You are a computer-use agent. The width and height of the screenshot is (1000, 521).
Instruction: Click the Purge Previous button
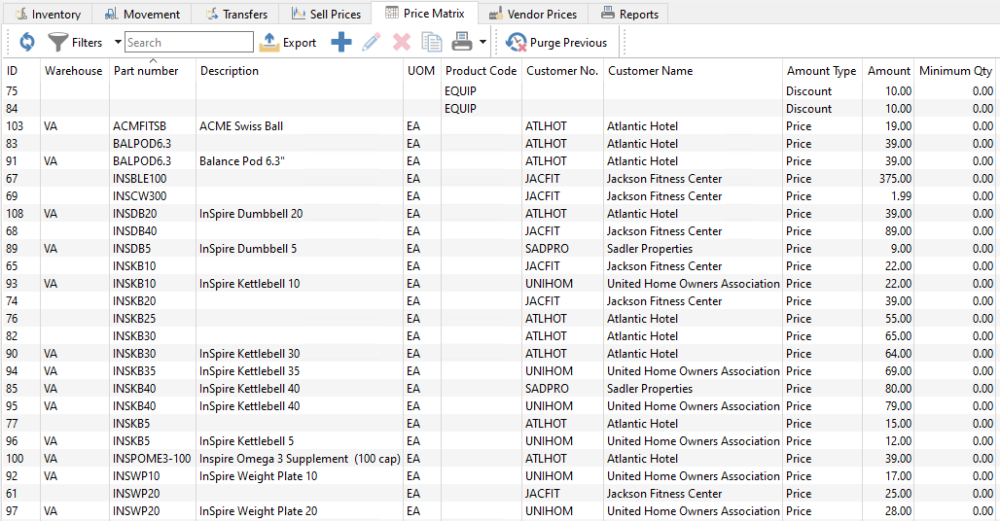[557, 43]
